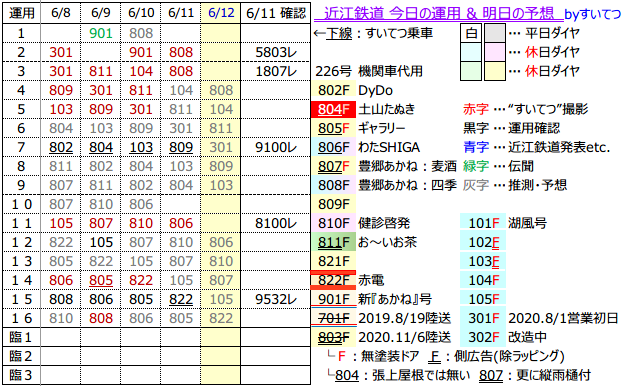The image size is (629, 386).
Task: Select the 822F 赤電 train cell
Action: [333, 280]
